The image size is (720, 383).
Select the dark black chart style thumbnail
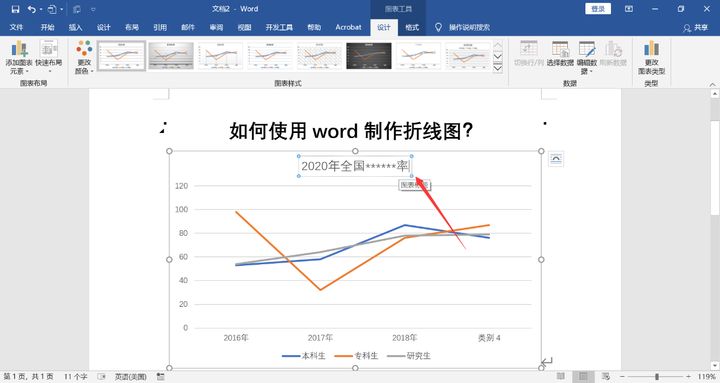369,56
